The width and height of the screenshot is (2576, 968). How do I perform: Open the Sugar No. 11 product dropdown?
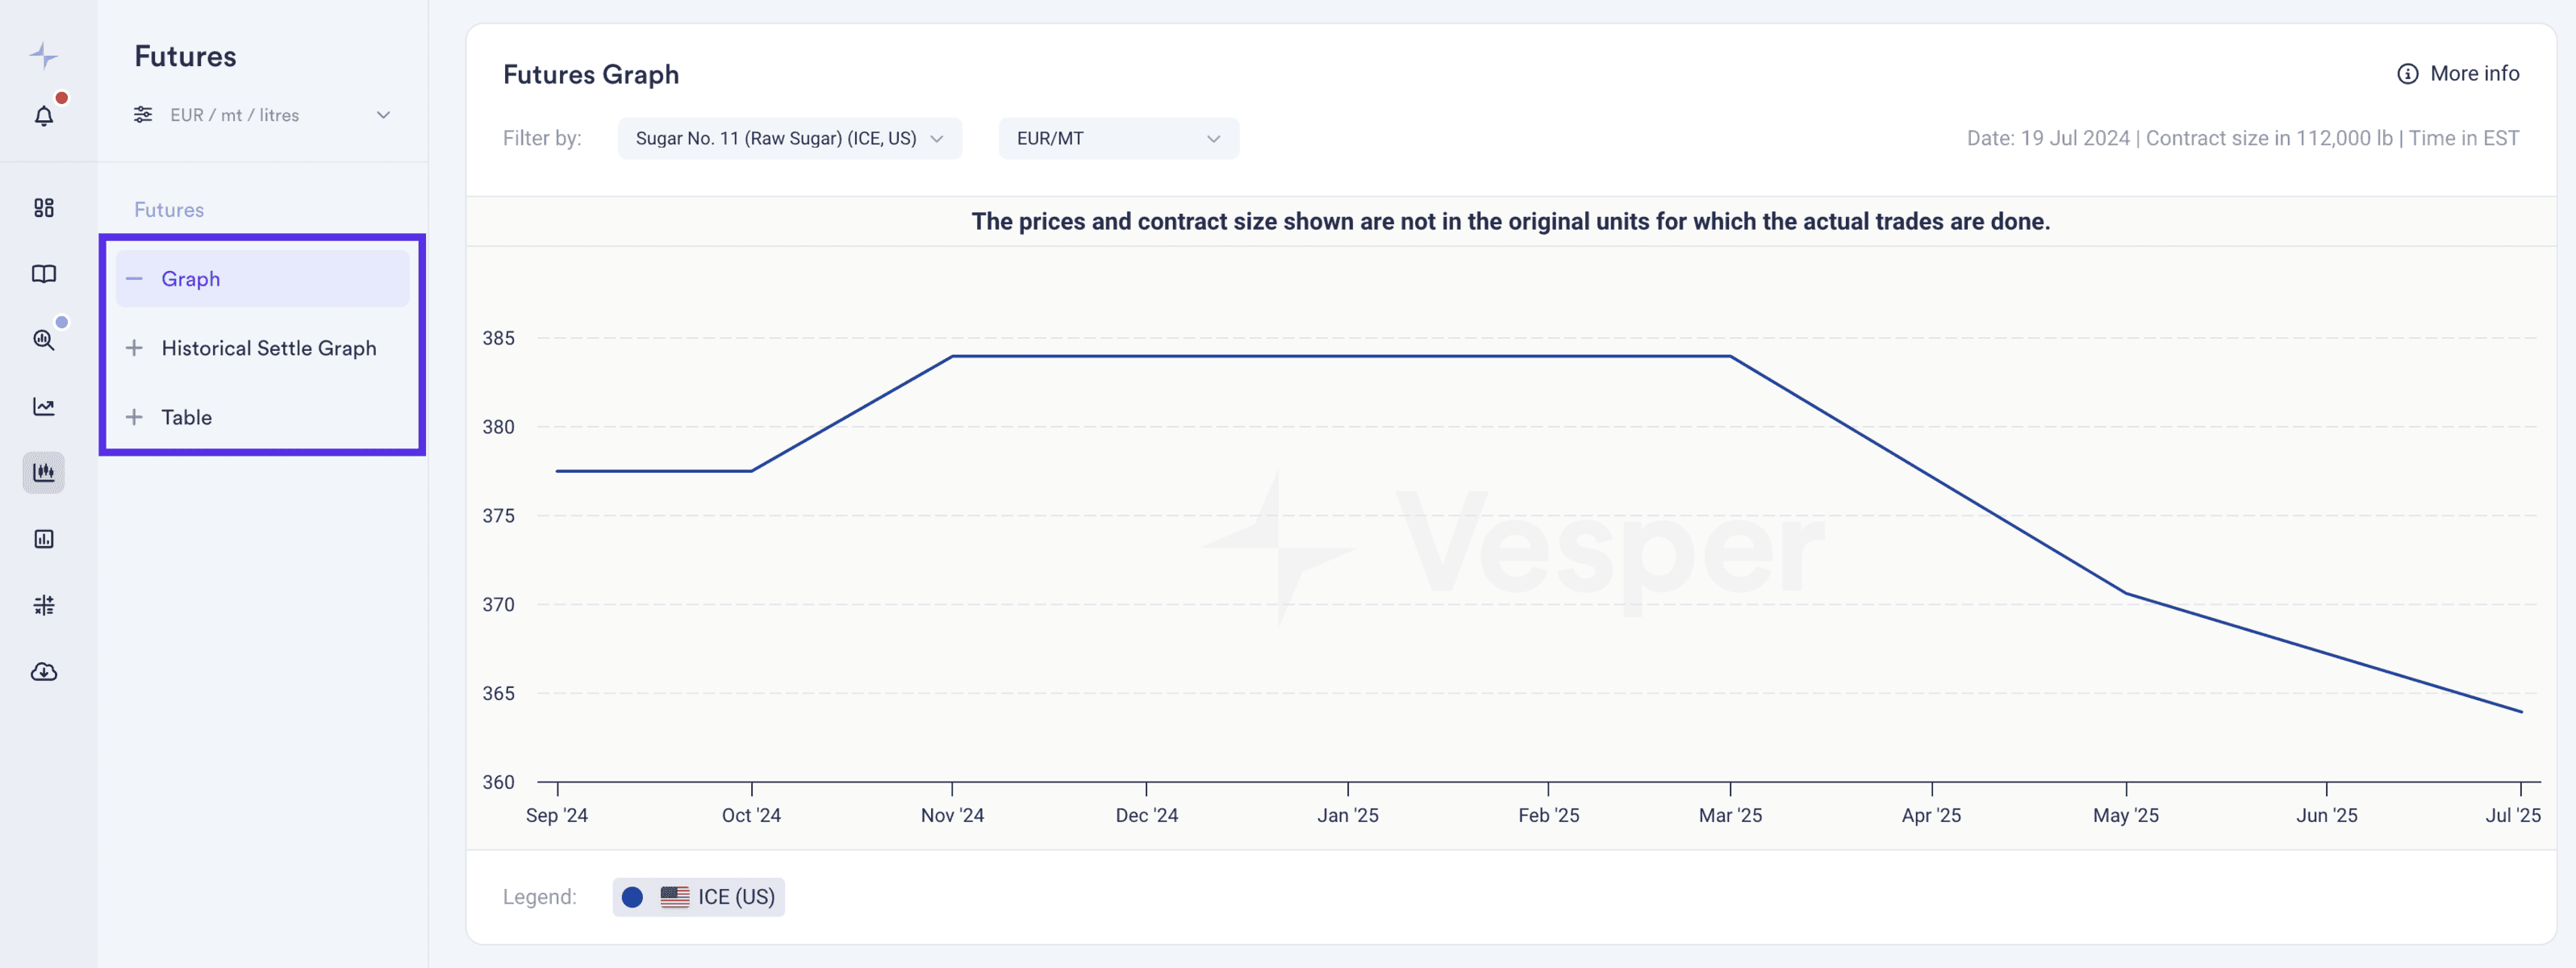(789, 138)
